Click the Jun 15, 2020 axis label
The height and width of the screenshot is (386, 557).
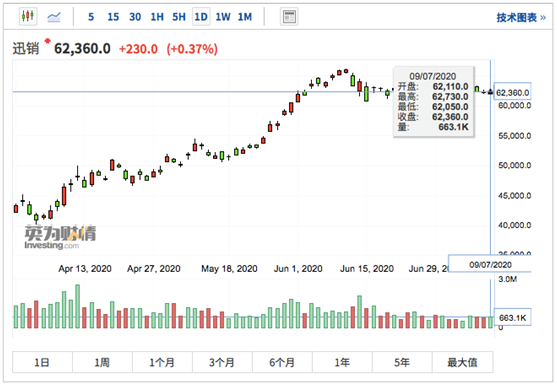point(367,269)
